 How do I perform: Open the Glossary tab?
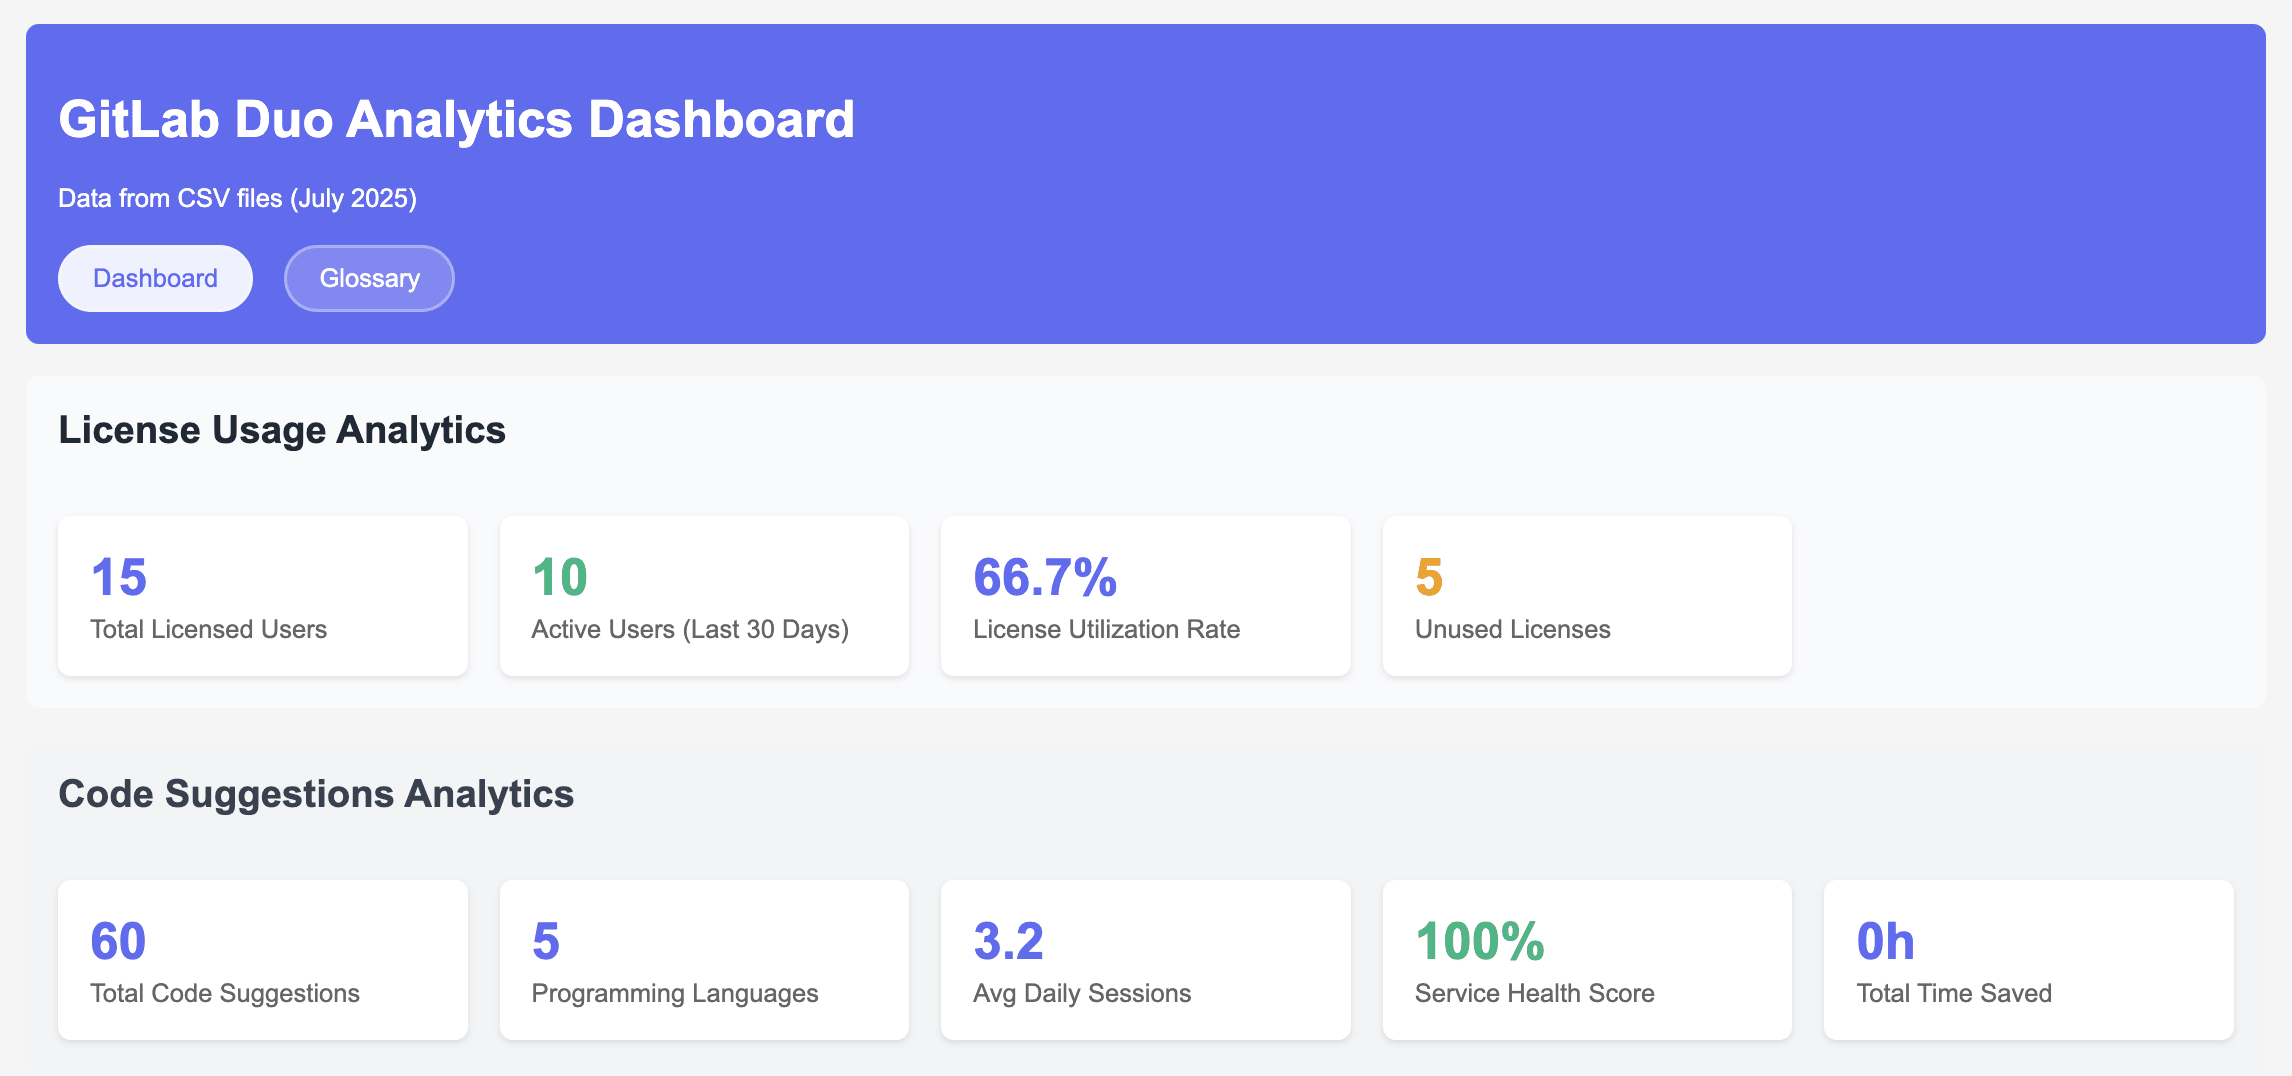[369, 278]
